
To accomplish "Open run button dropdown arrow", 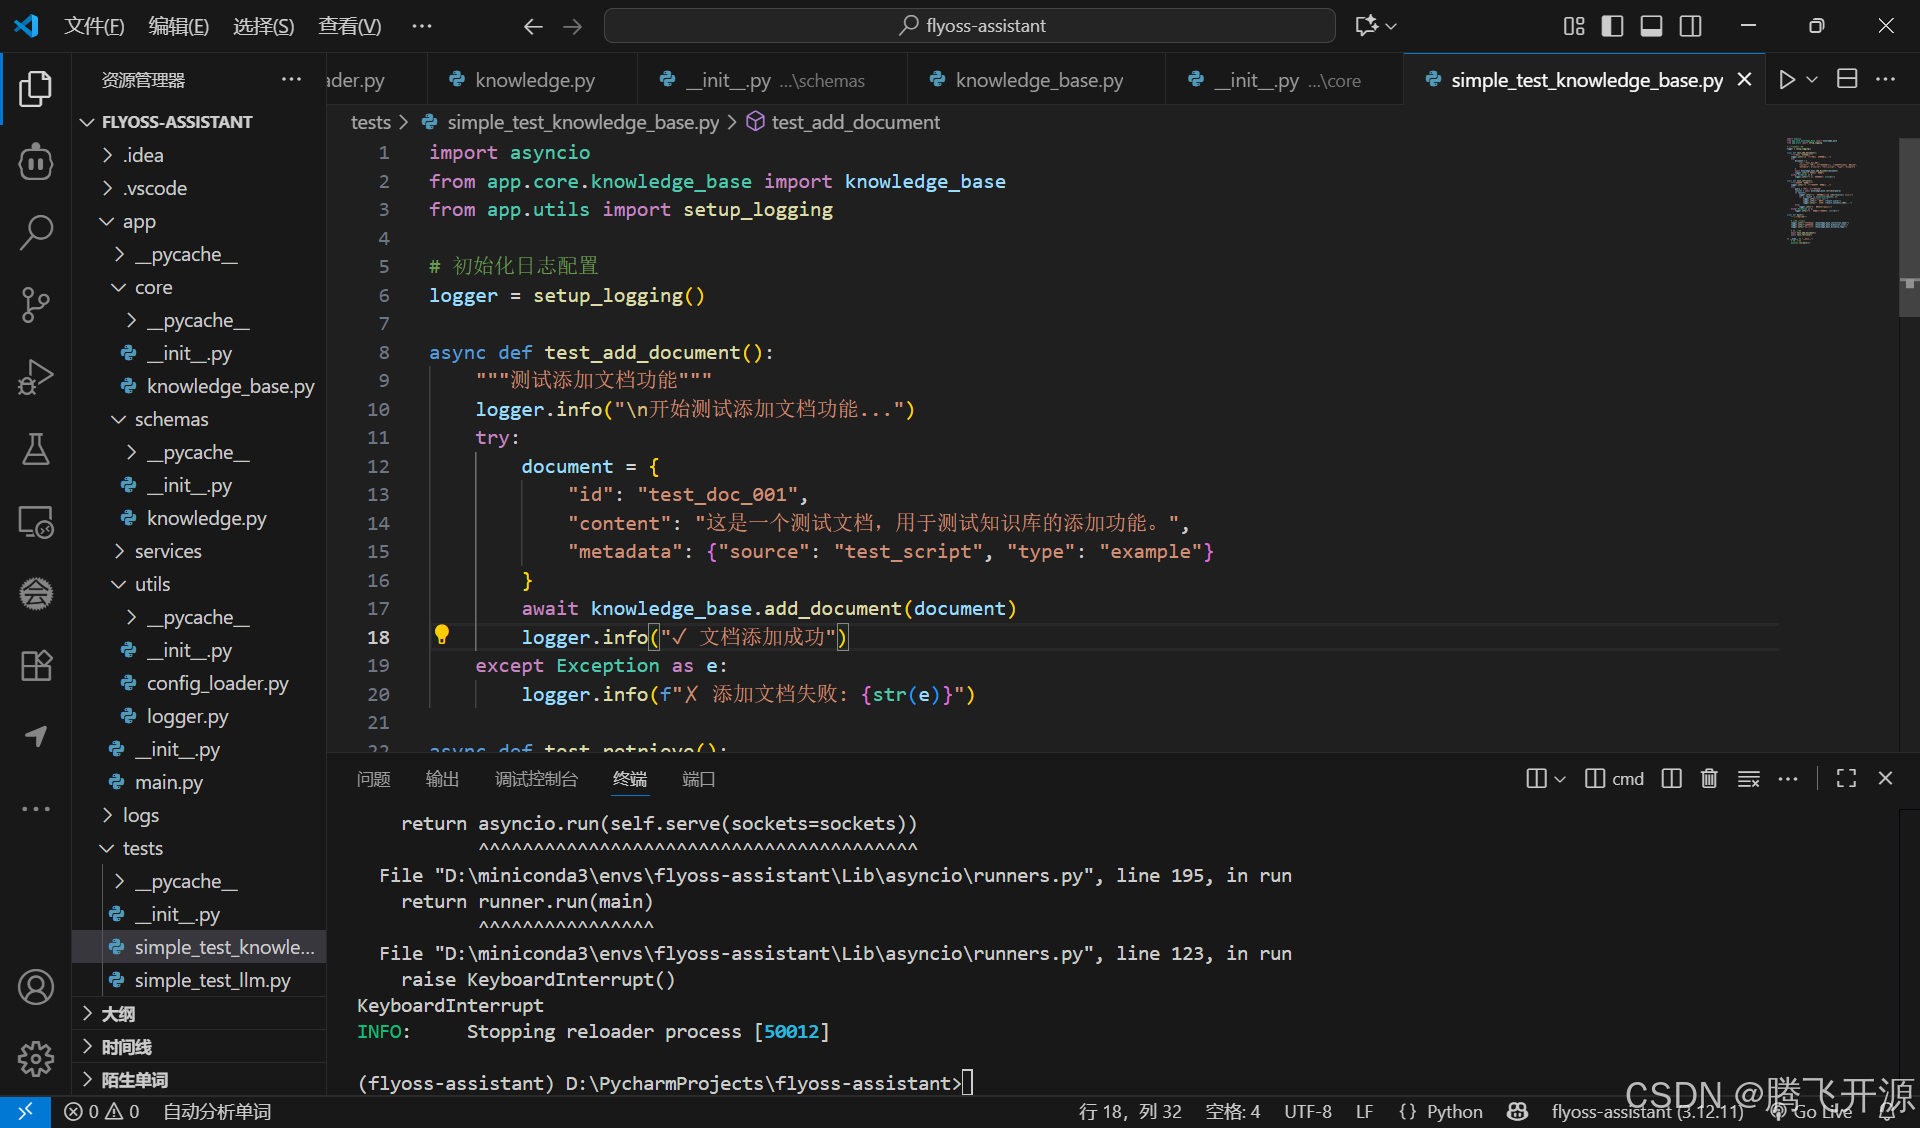I will (x=1812, y=80).
